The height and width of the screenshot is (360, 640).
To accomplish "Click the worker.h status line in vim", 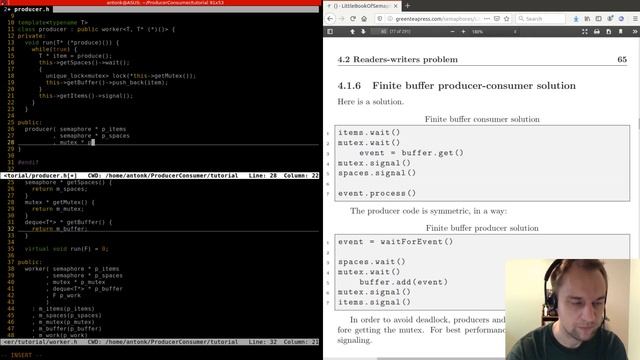I will tap(160, 342).
